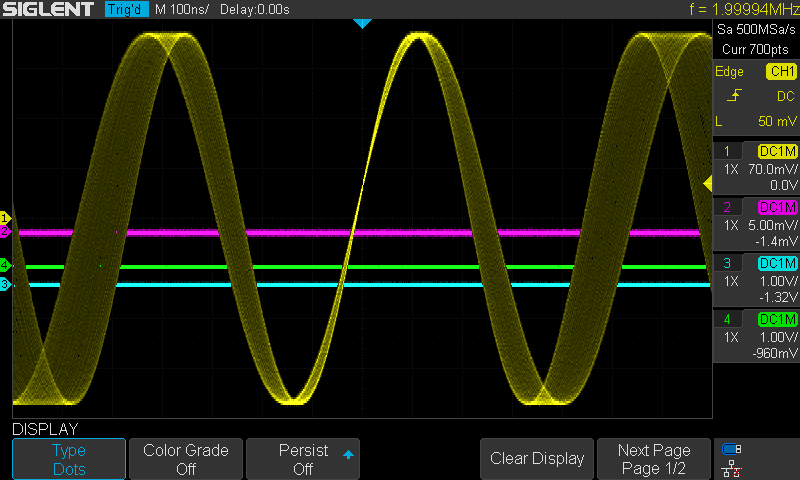Click the LAN network status icon
Image resolution: width=800 pixels, height=480 pixels.
tap(731, 467)
